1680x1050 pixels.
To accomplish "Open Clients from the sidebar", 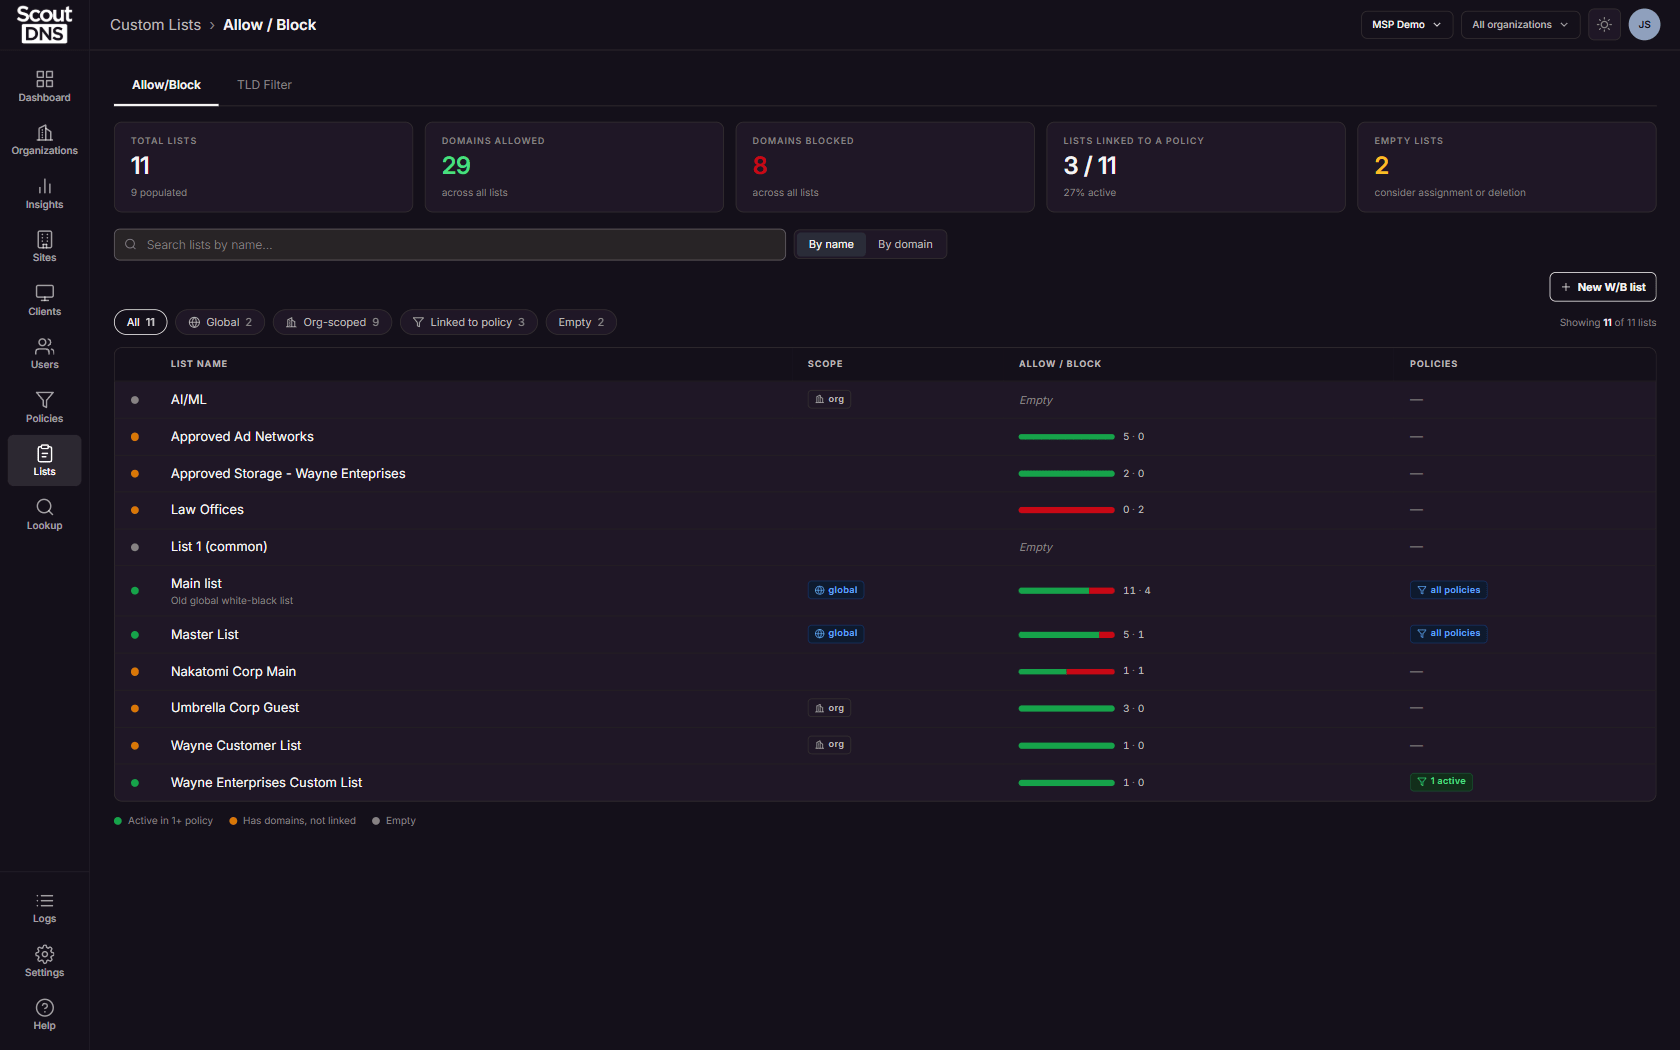I will pyautogui.click(x=44, y=301).
